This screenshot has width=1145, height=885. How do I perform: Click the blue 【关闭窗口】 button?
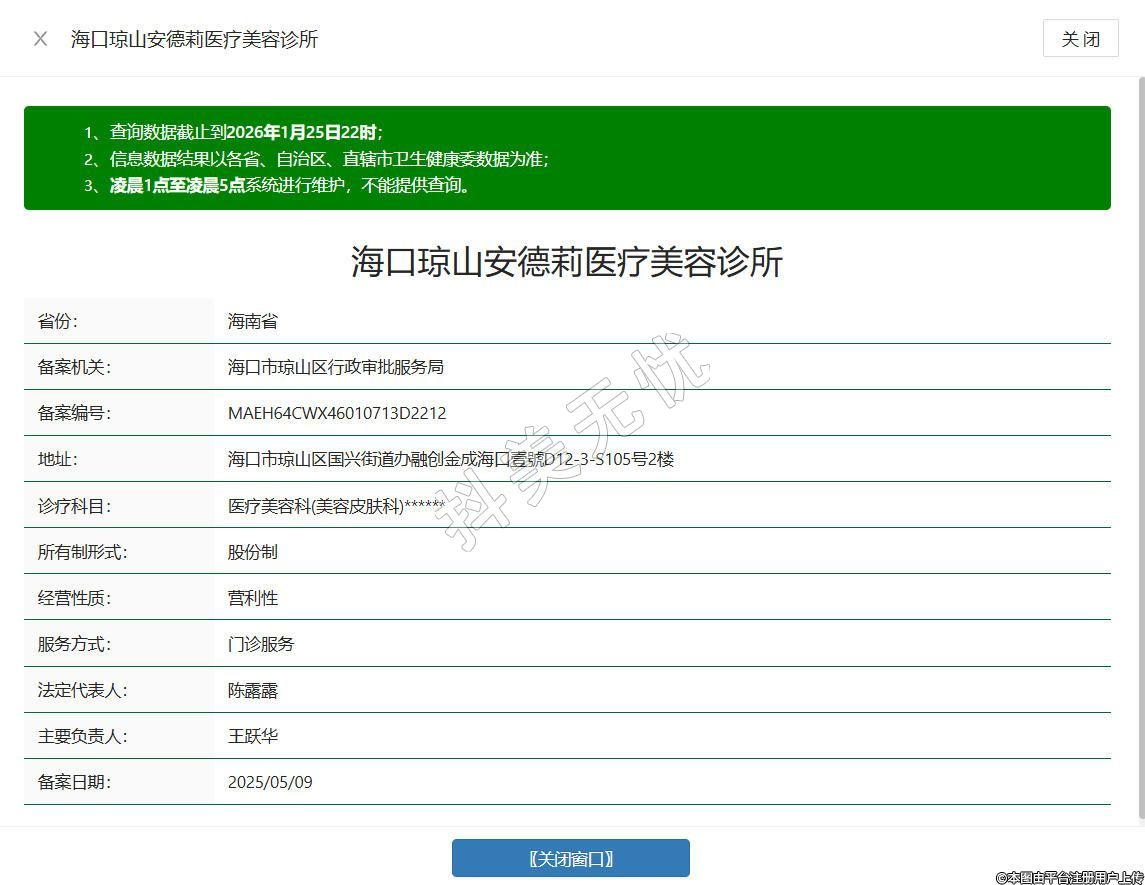570,858
